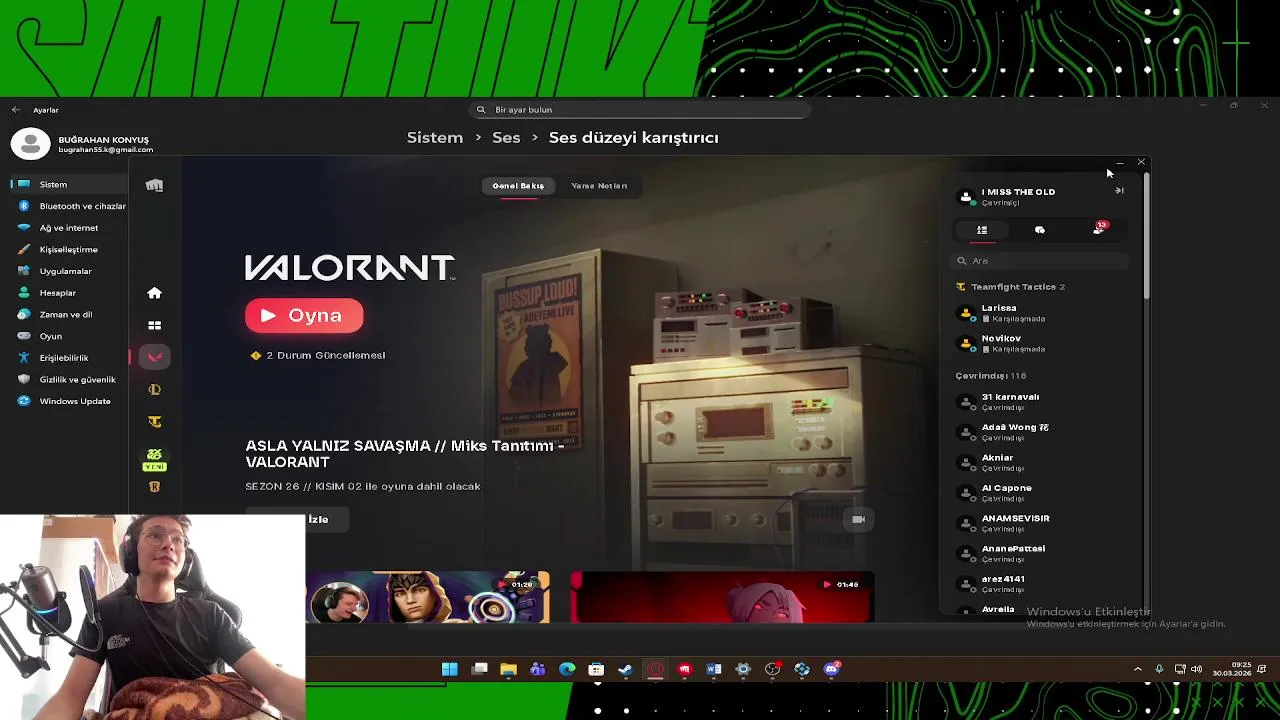1280x720 pixels.
Task: Open the 2 Durum Güncellemesi link
Action: point(325,355)
